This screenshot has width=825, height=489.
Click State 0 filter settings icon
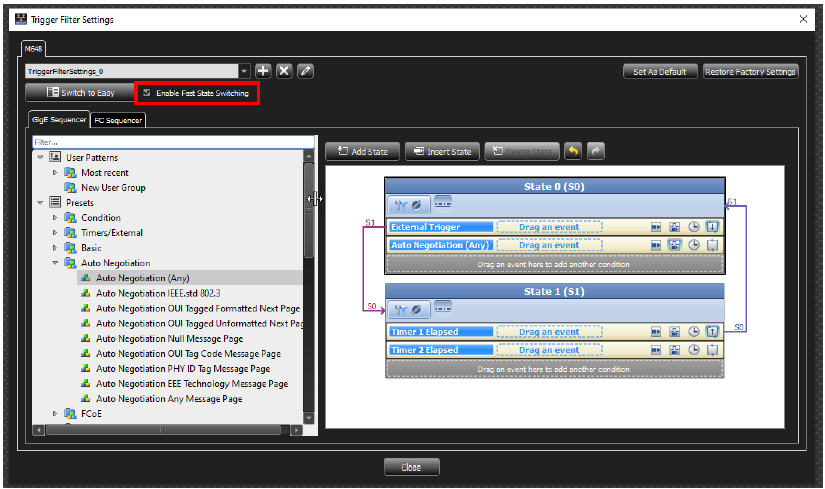tap(409, 205)
